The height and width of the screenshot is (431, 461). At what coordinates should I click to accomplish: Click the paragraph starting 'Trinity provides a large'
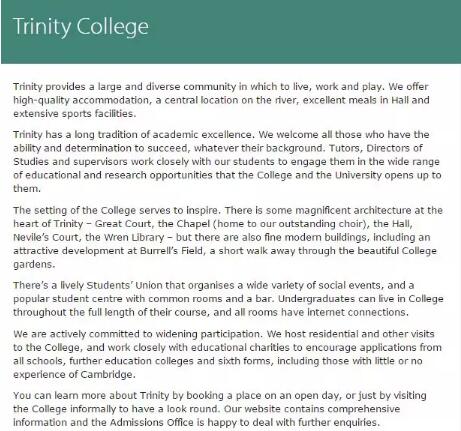click(221, 100)
